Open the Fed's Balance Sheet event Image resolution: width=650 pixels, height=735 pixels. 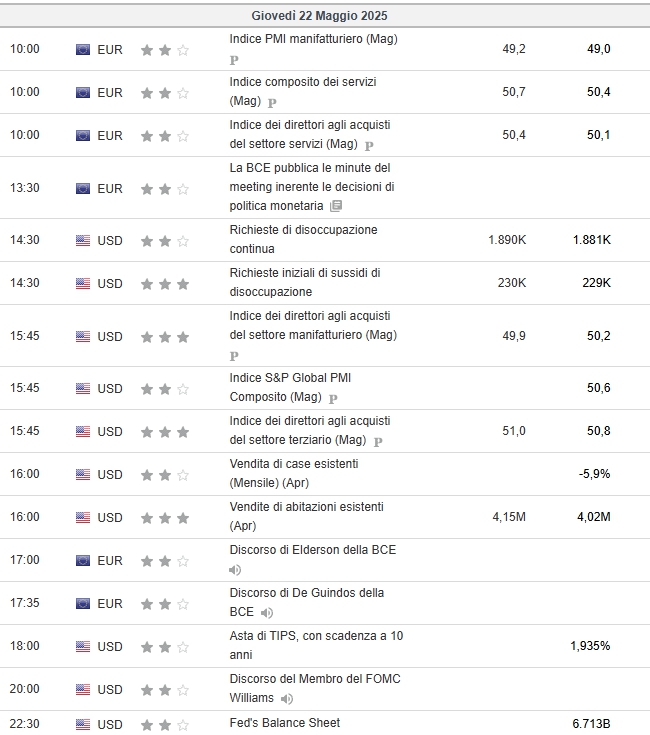click(284, 723)
